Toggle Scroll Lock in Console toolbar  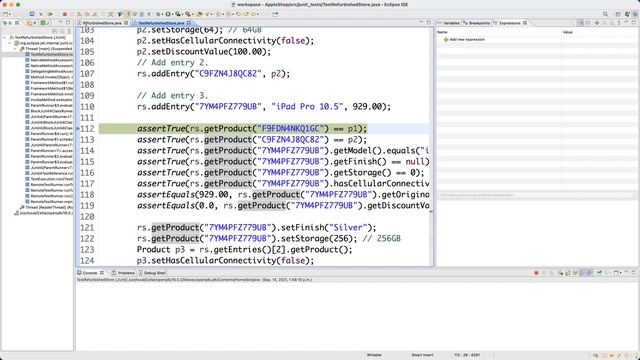click(x=568, y=273)
